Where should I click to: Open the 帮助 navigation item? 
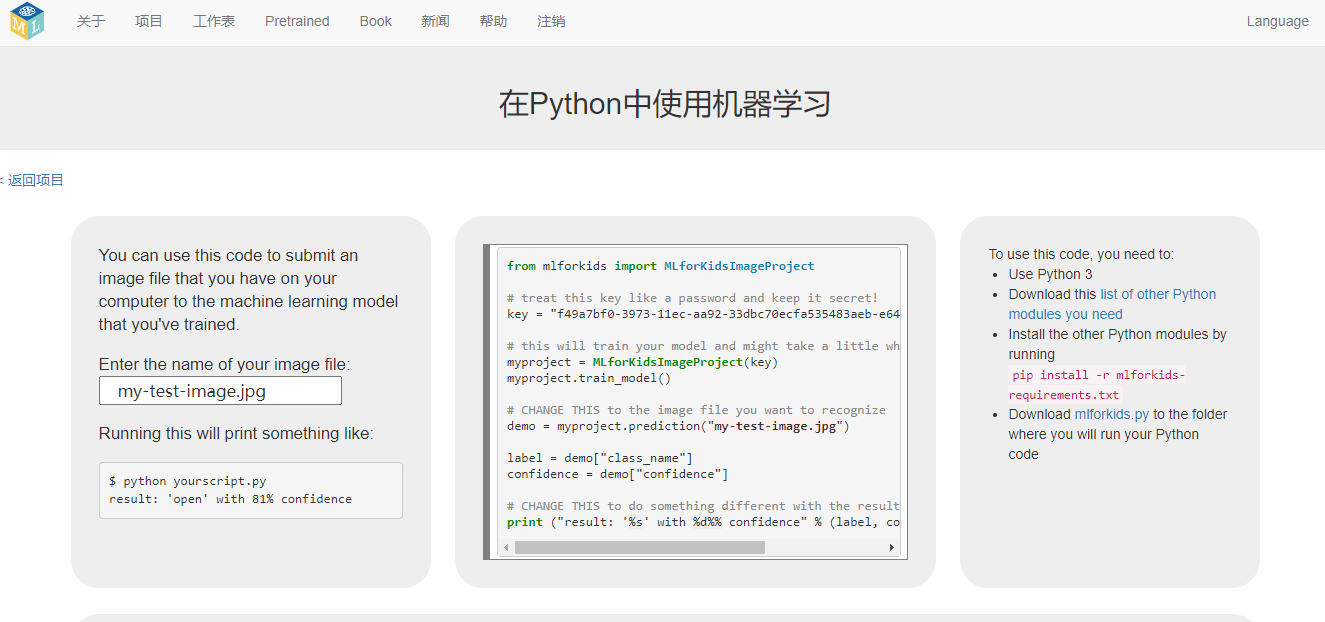pyautogui.click(x=493, y=21)
